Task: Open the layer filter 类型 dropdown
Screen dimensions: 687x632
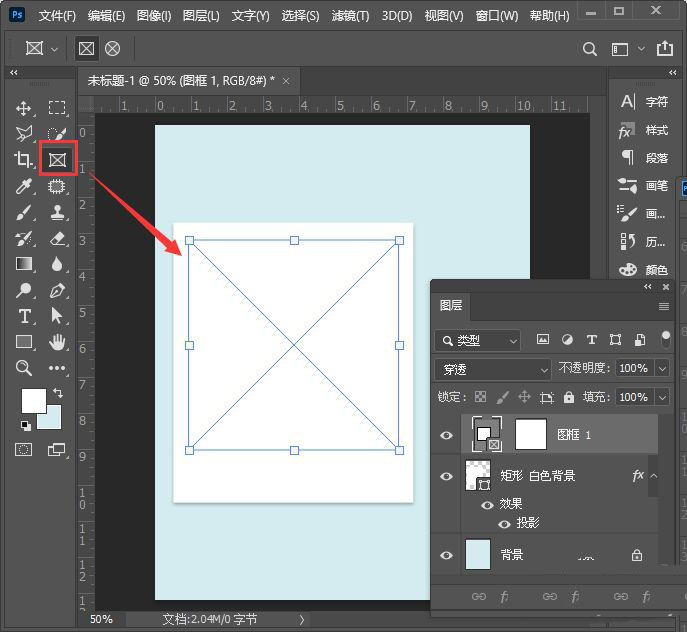Action: tap(478, 340)
